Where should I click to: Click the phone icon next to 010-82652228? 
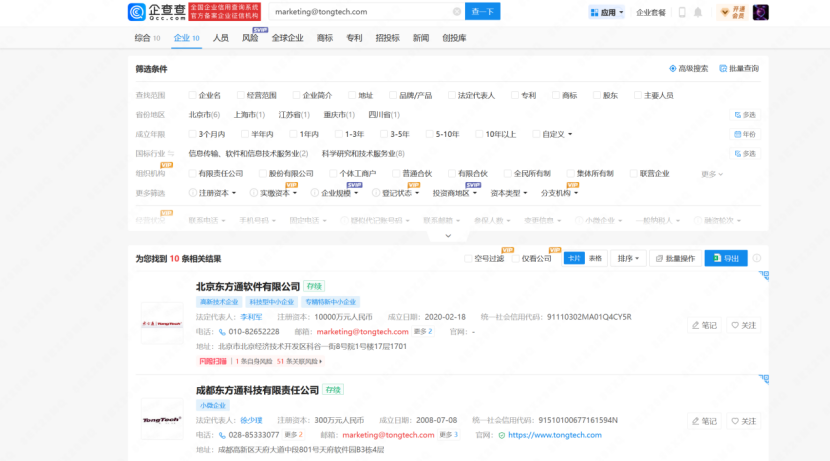(x=222, y=332)
